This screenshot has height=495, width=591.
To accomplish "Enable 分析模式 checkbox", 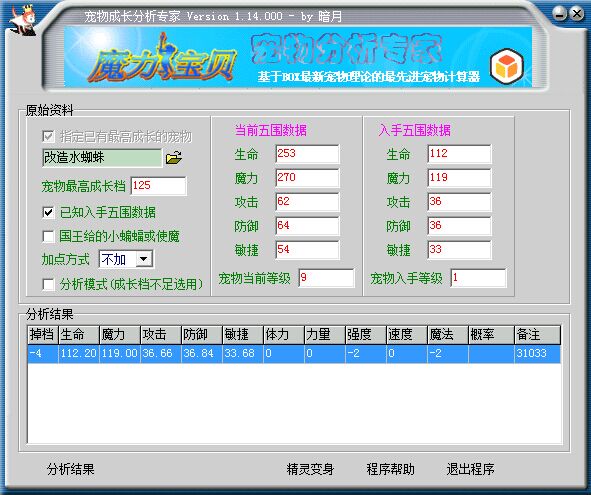I will (x=48, y=284).
